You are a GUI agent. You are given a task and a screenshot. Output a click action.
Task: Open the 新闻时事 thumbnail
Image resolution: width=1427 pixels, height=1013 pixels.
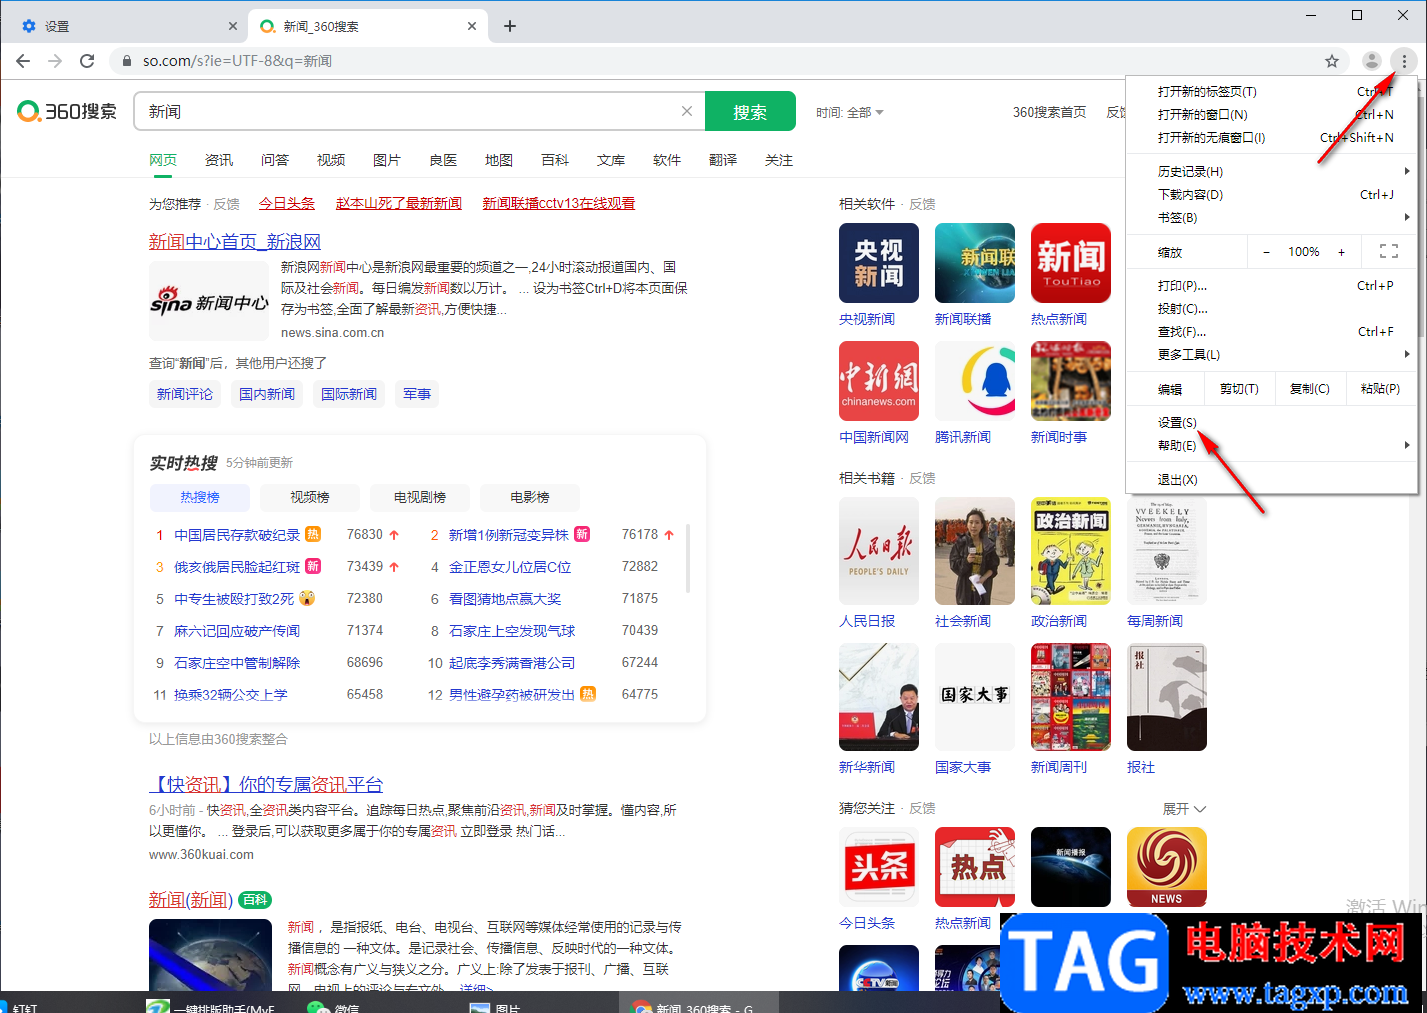pyautogui.click(x=1071, y=381)
